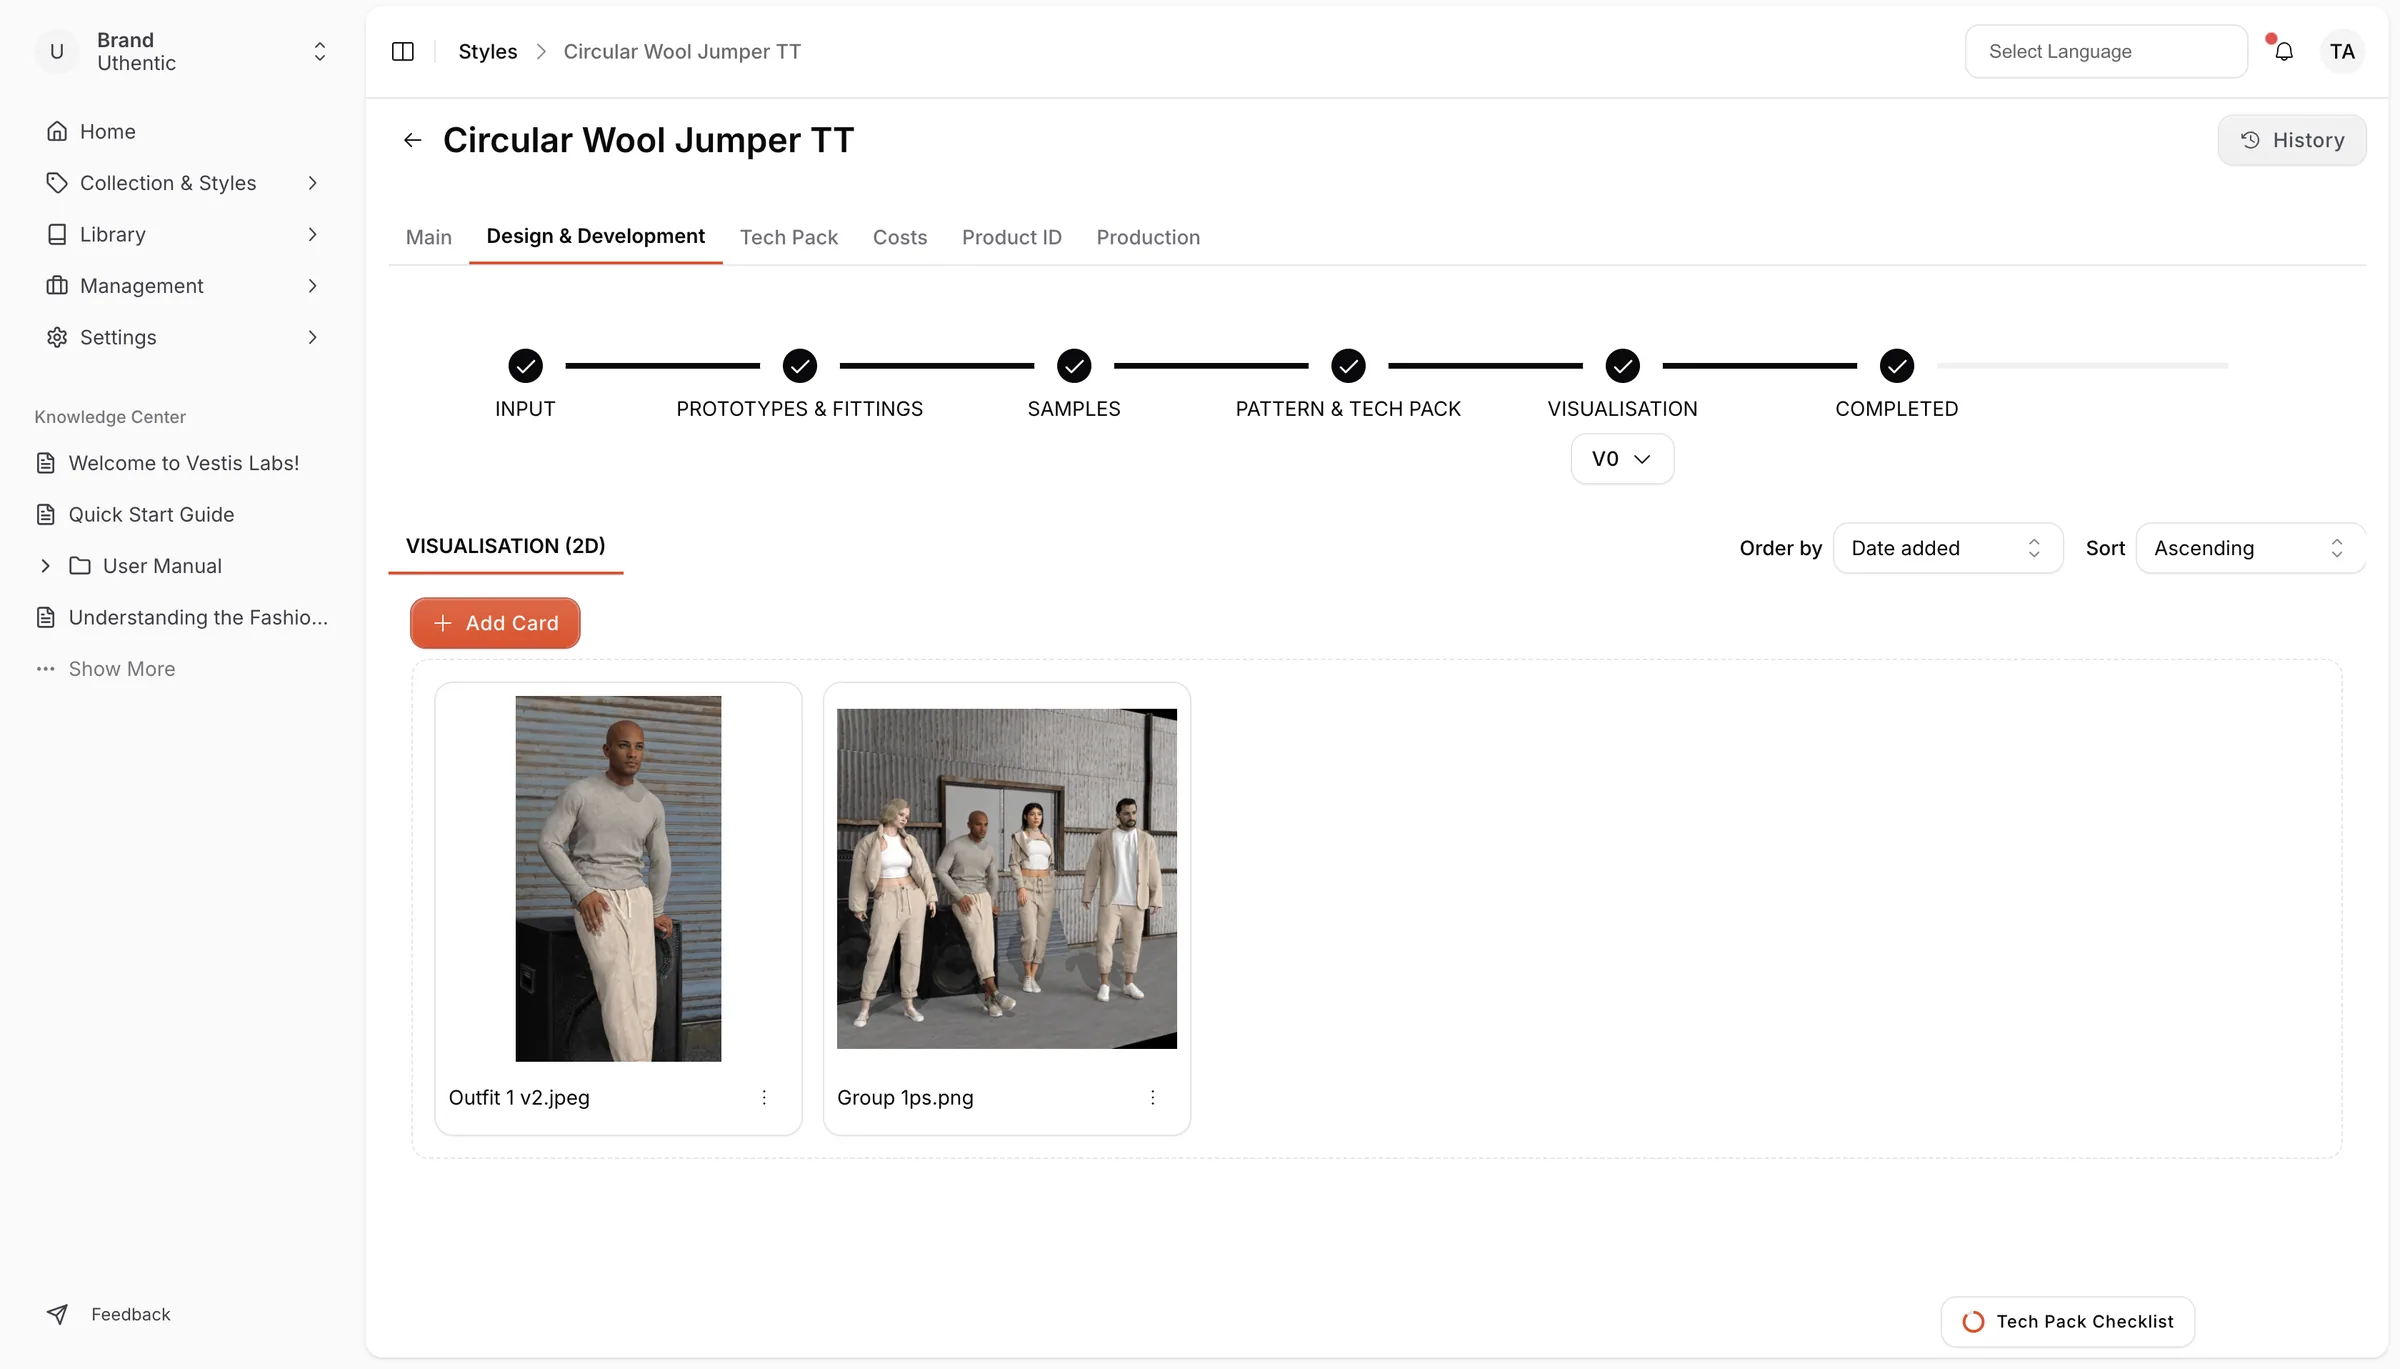Image resolution: width=2400 pixels, height=1369 pixels.
Task: Expand the Settings menu
Action: click(x=184, y=337)
